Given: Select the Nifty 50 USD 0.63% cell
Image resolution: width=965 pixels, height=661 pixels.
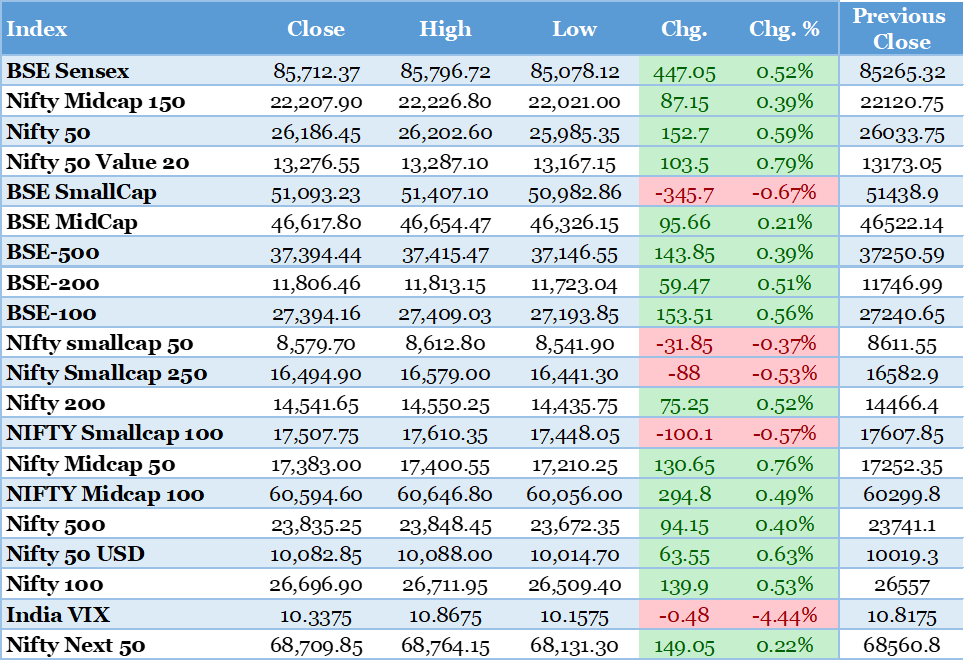Looking at the screenshot, I should pos(784,554).
